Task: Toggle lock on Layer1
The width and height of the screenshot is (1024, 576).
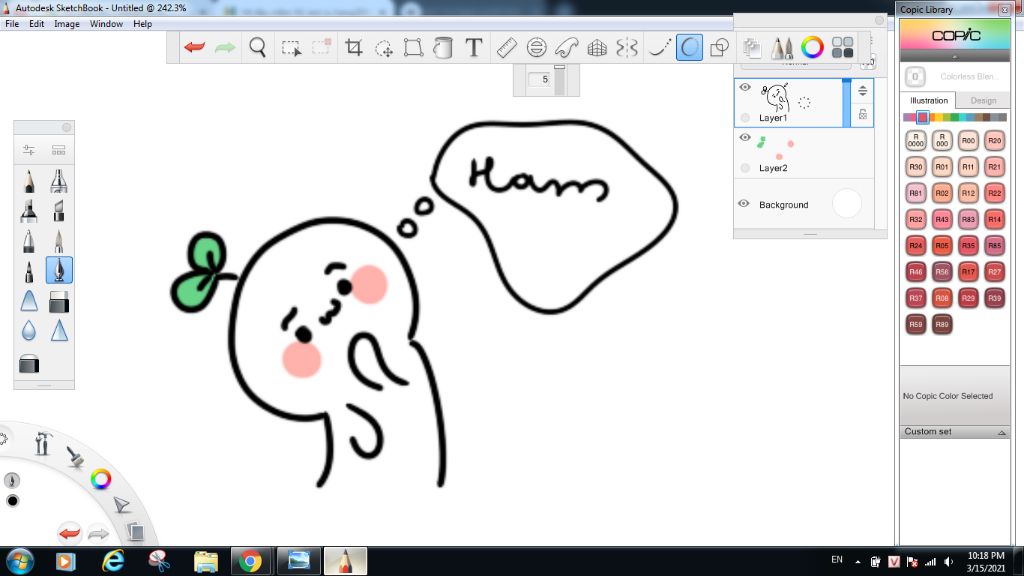Action: point(863,114)
